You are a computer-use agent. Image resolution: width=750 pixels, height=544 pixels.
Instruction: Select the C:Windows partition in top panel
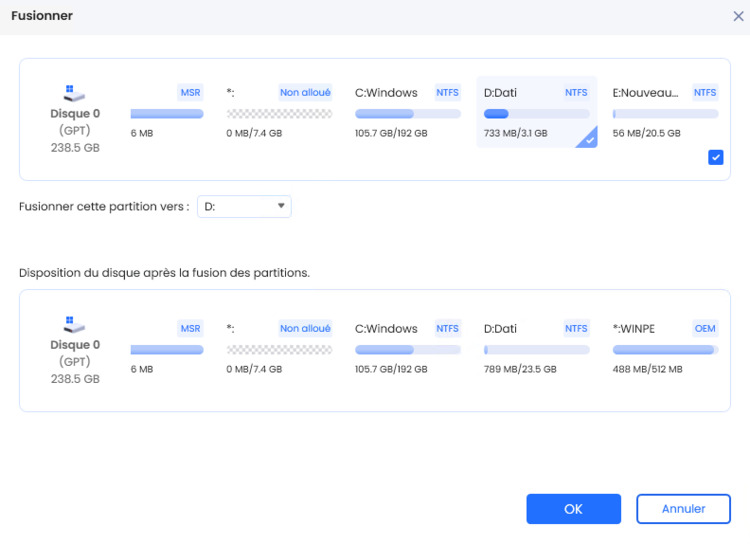tap(408, 112)
